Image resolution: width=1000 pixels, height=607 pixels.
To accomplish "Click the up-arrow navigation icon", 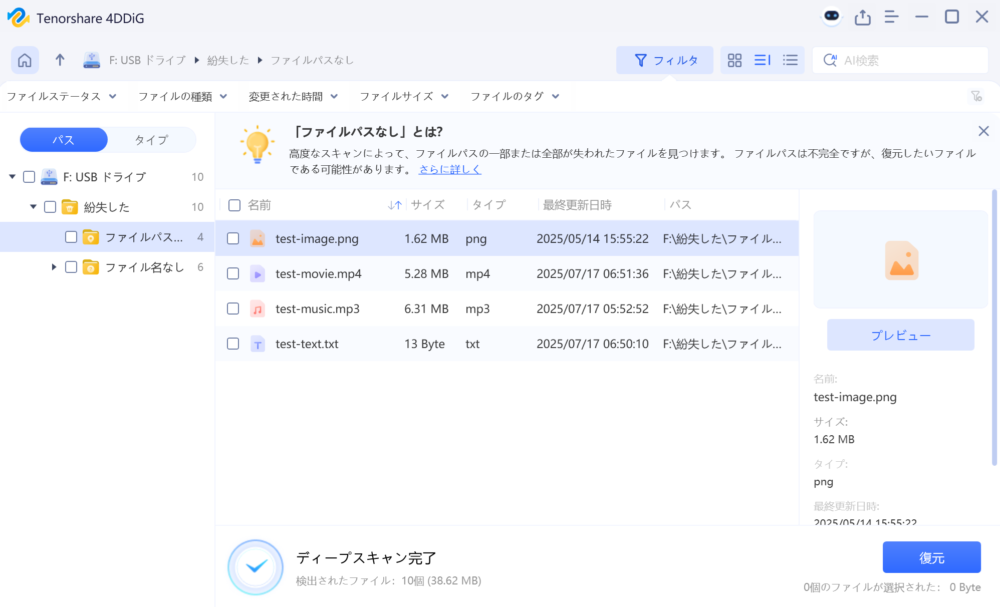I will (60, 60).
